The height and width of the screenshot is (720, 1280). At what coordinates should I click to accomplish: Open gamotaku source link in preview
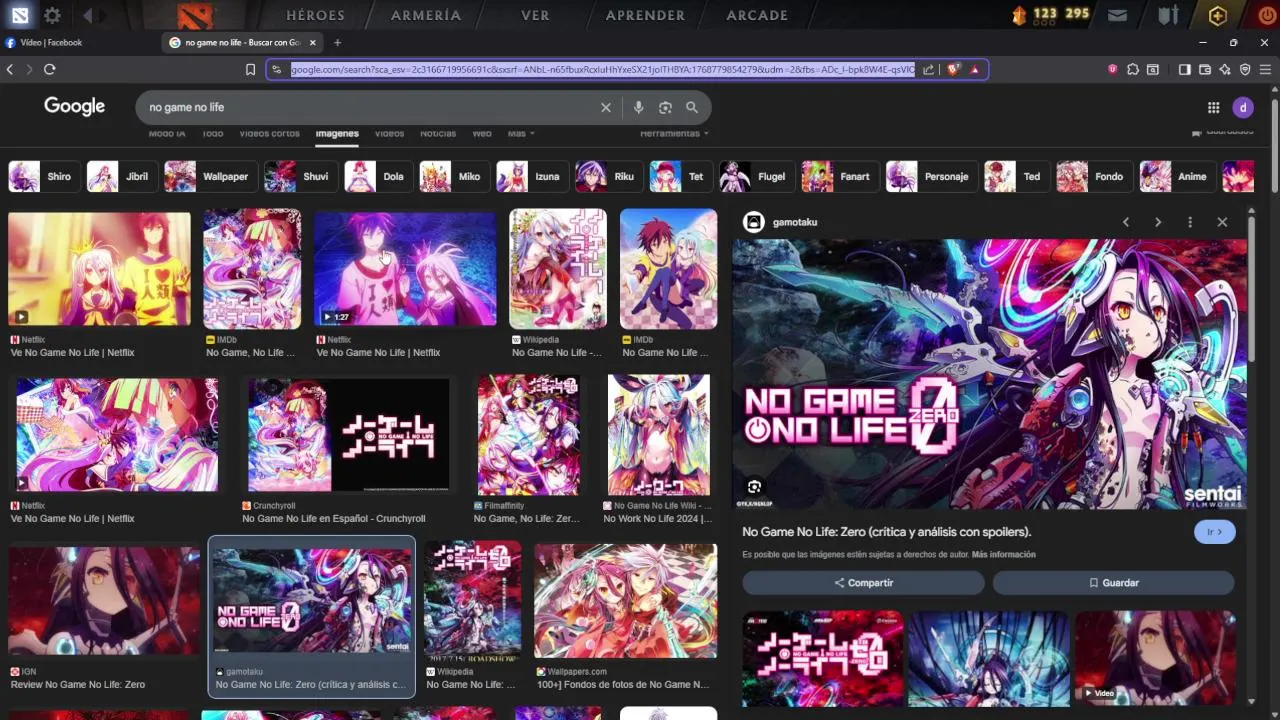[782, 222]
